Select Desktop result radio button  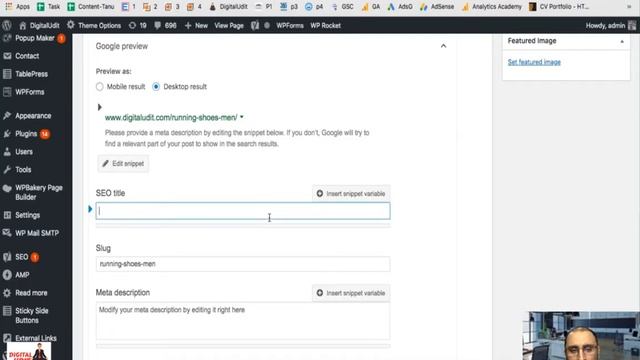(x=156, y=87)
